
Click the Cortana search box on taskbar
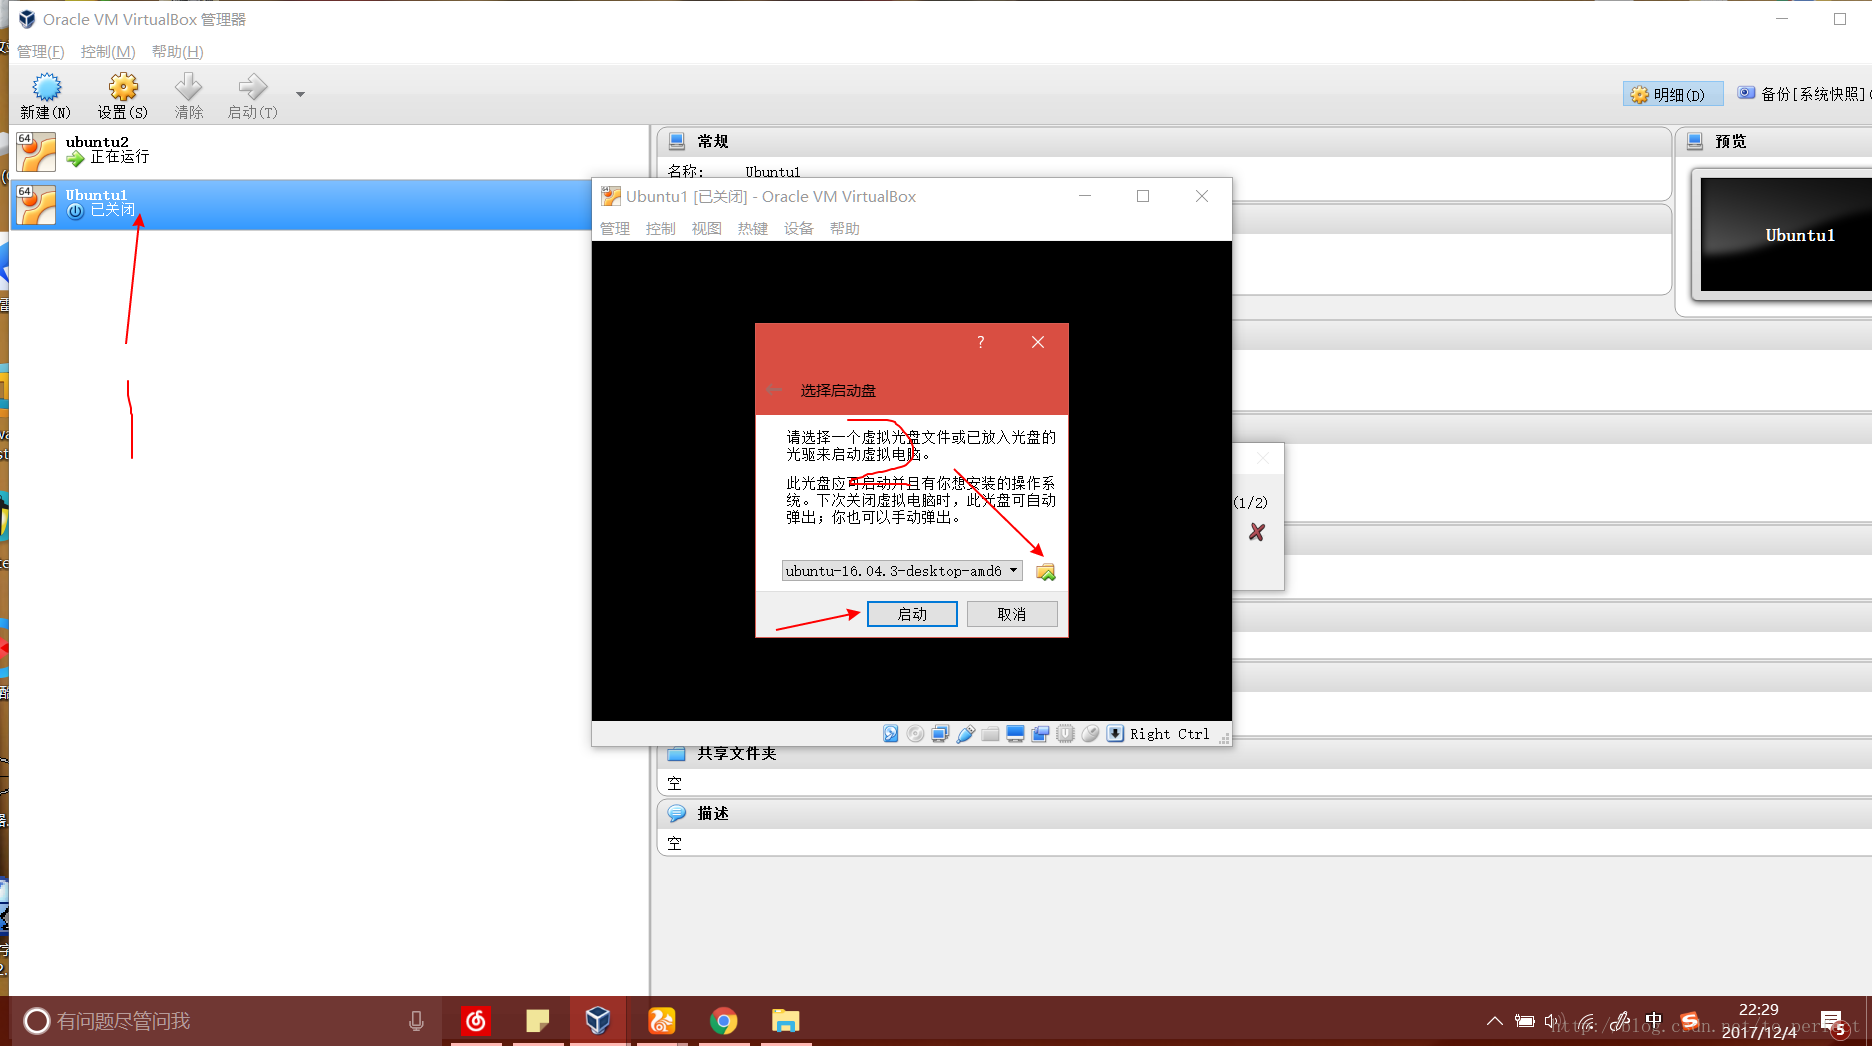tap(224, 1021)
